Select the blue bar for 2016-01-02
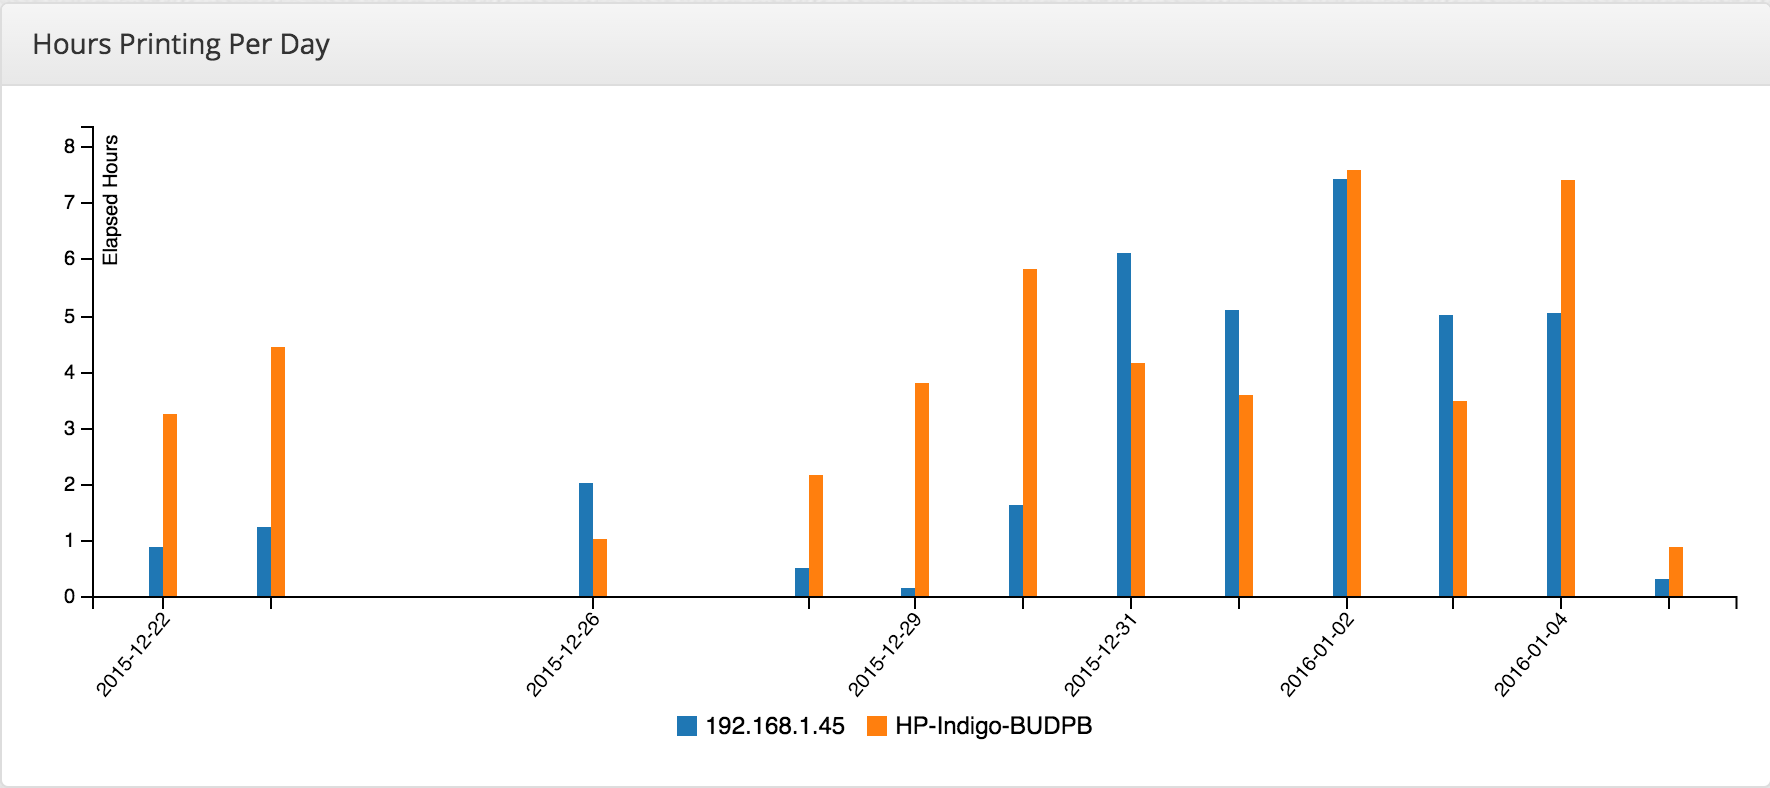 coord(1340,388)
